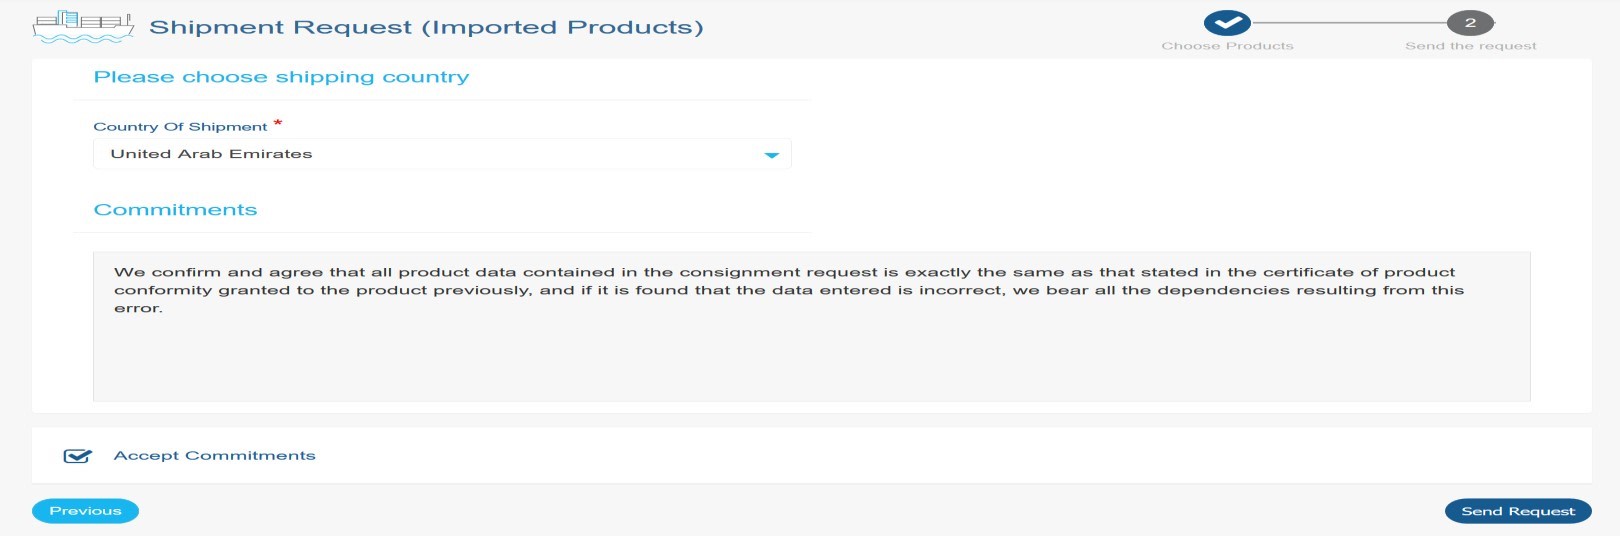
Task: Click the Please choose shipping country heading
Action: pos(281,77)
